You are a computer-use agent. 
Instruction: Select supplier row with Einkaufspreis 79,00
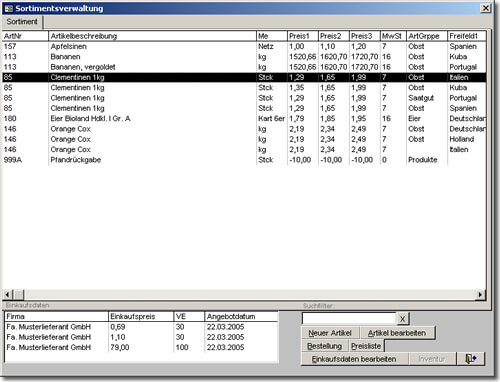[x=141, y=347]
